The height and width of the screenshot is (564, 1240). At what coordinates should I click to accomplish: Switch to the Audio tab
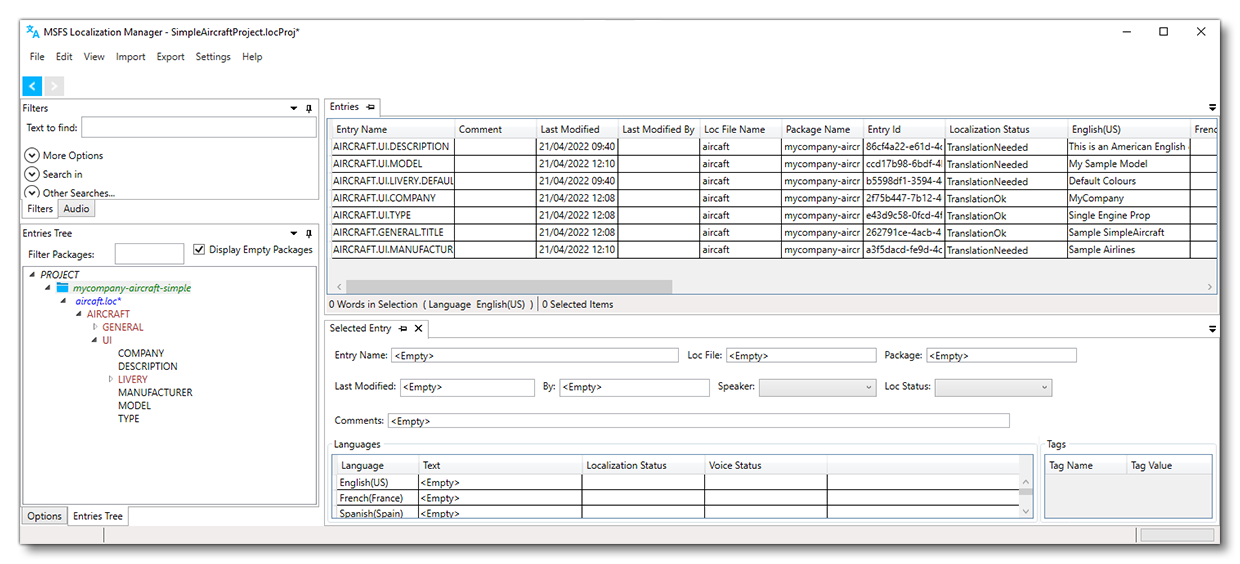(76, 209)
